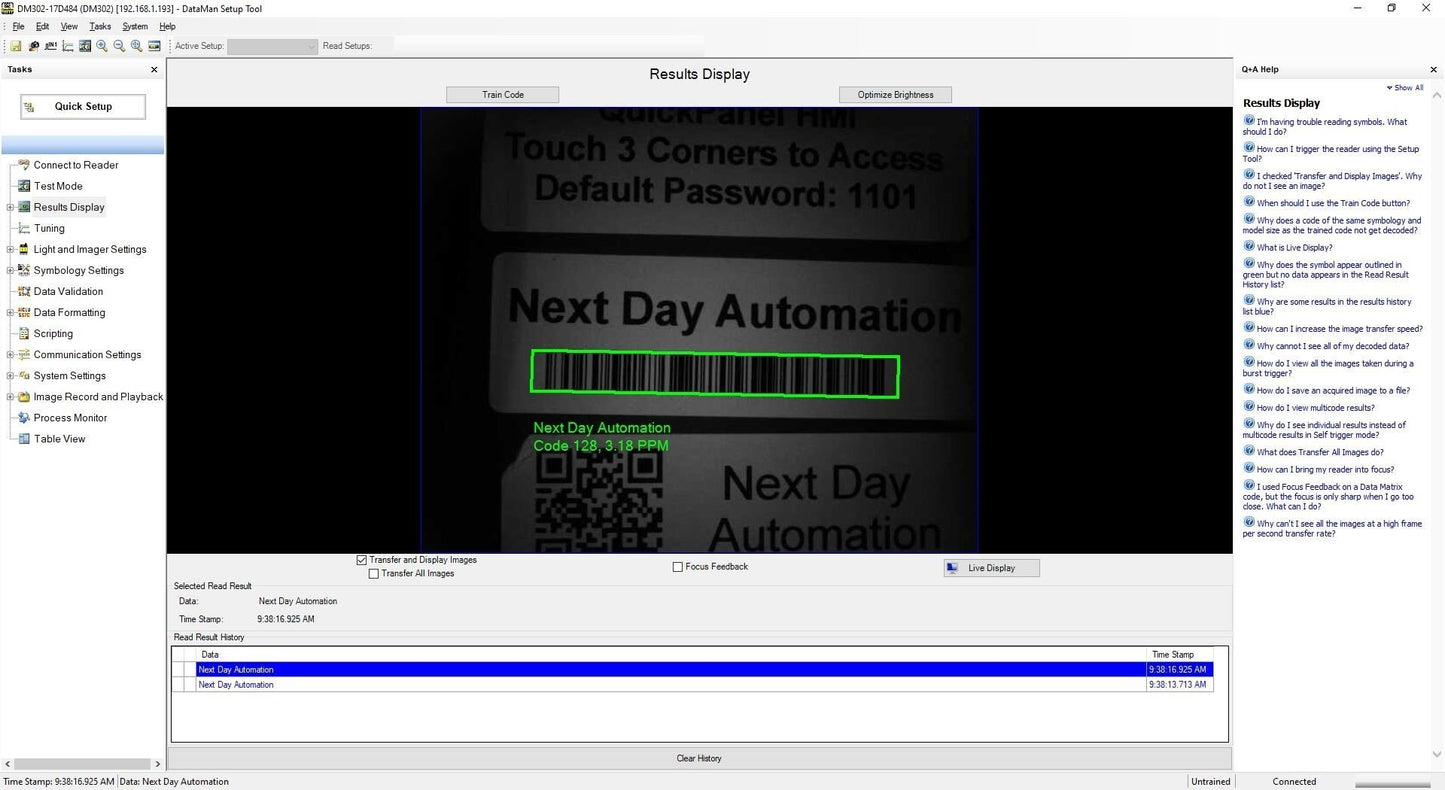Click the Test Mode icon in toolbar

tap(85, 46)
